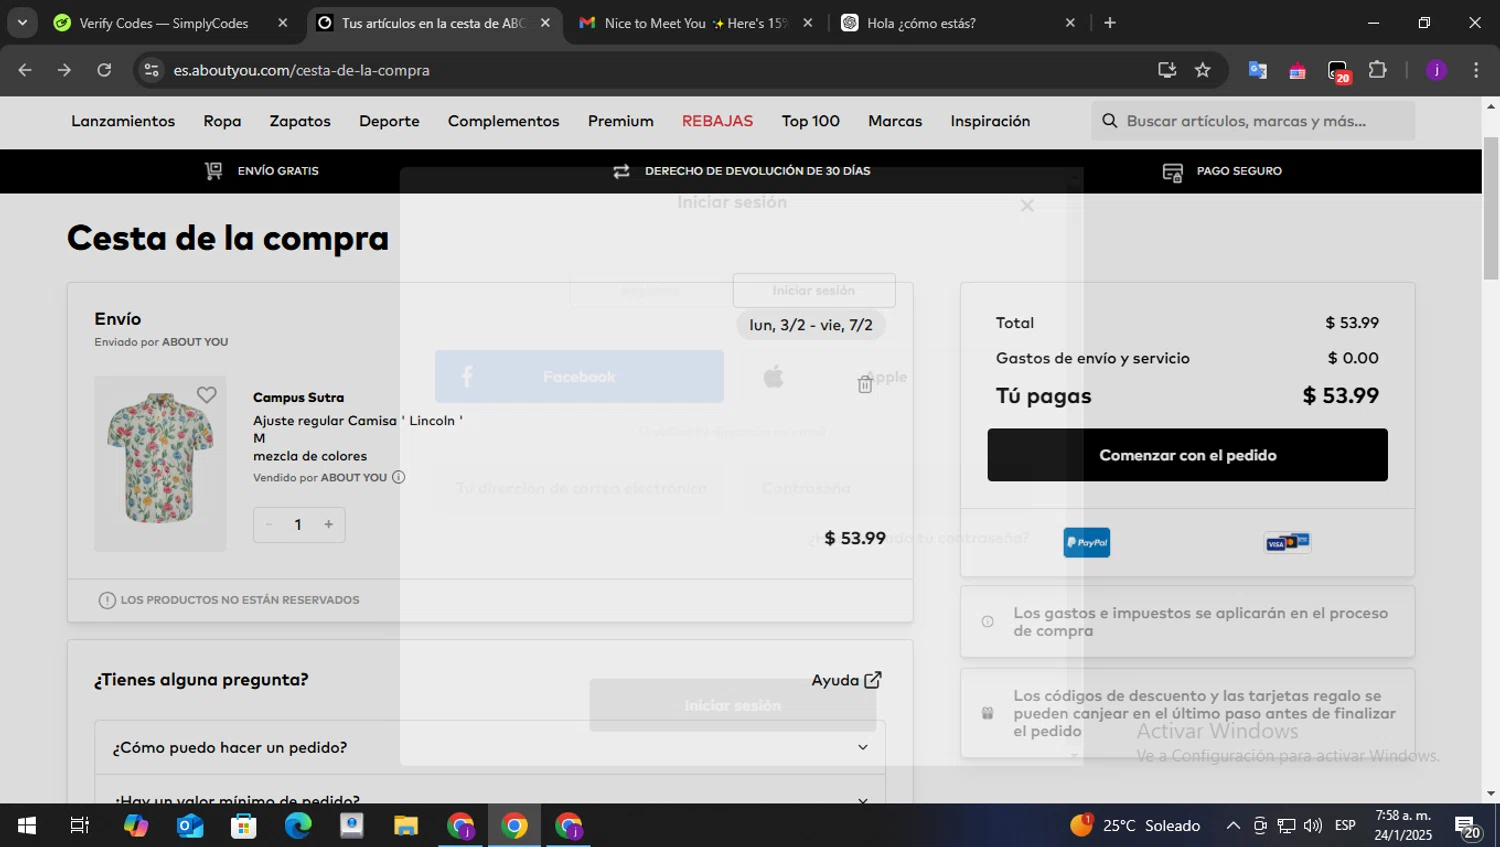Switch input language ESP indicator
The height and width of the screenshot is (847, 1500).
(x=1345, y=826)
